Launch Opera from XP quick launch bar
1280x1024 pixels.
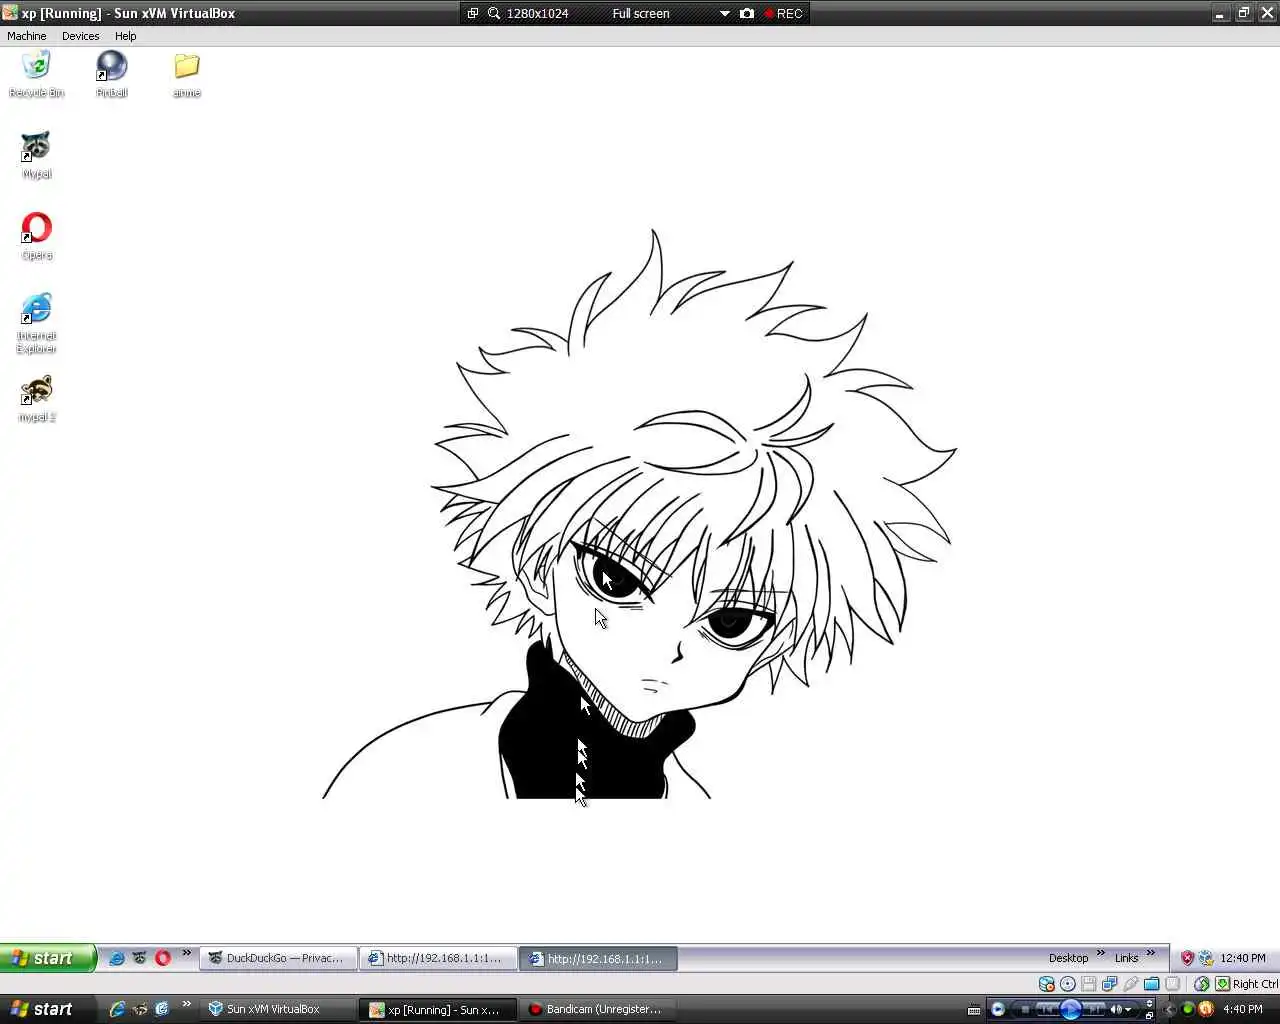[163, 958]
